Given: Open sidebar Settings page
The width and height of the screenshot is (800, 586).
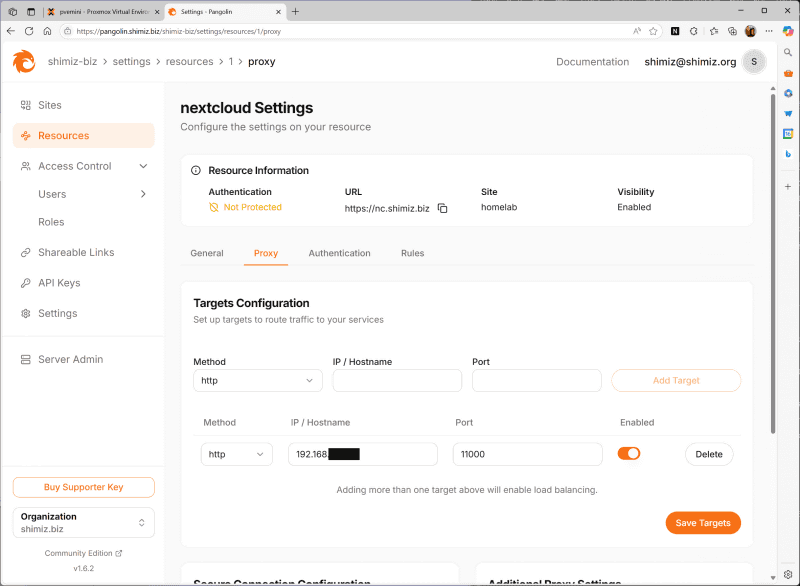Looking at the screenshot, I should click(x=58, y=312).
